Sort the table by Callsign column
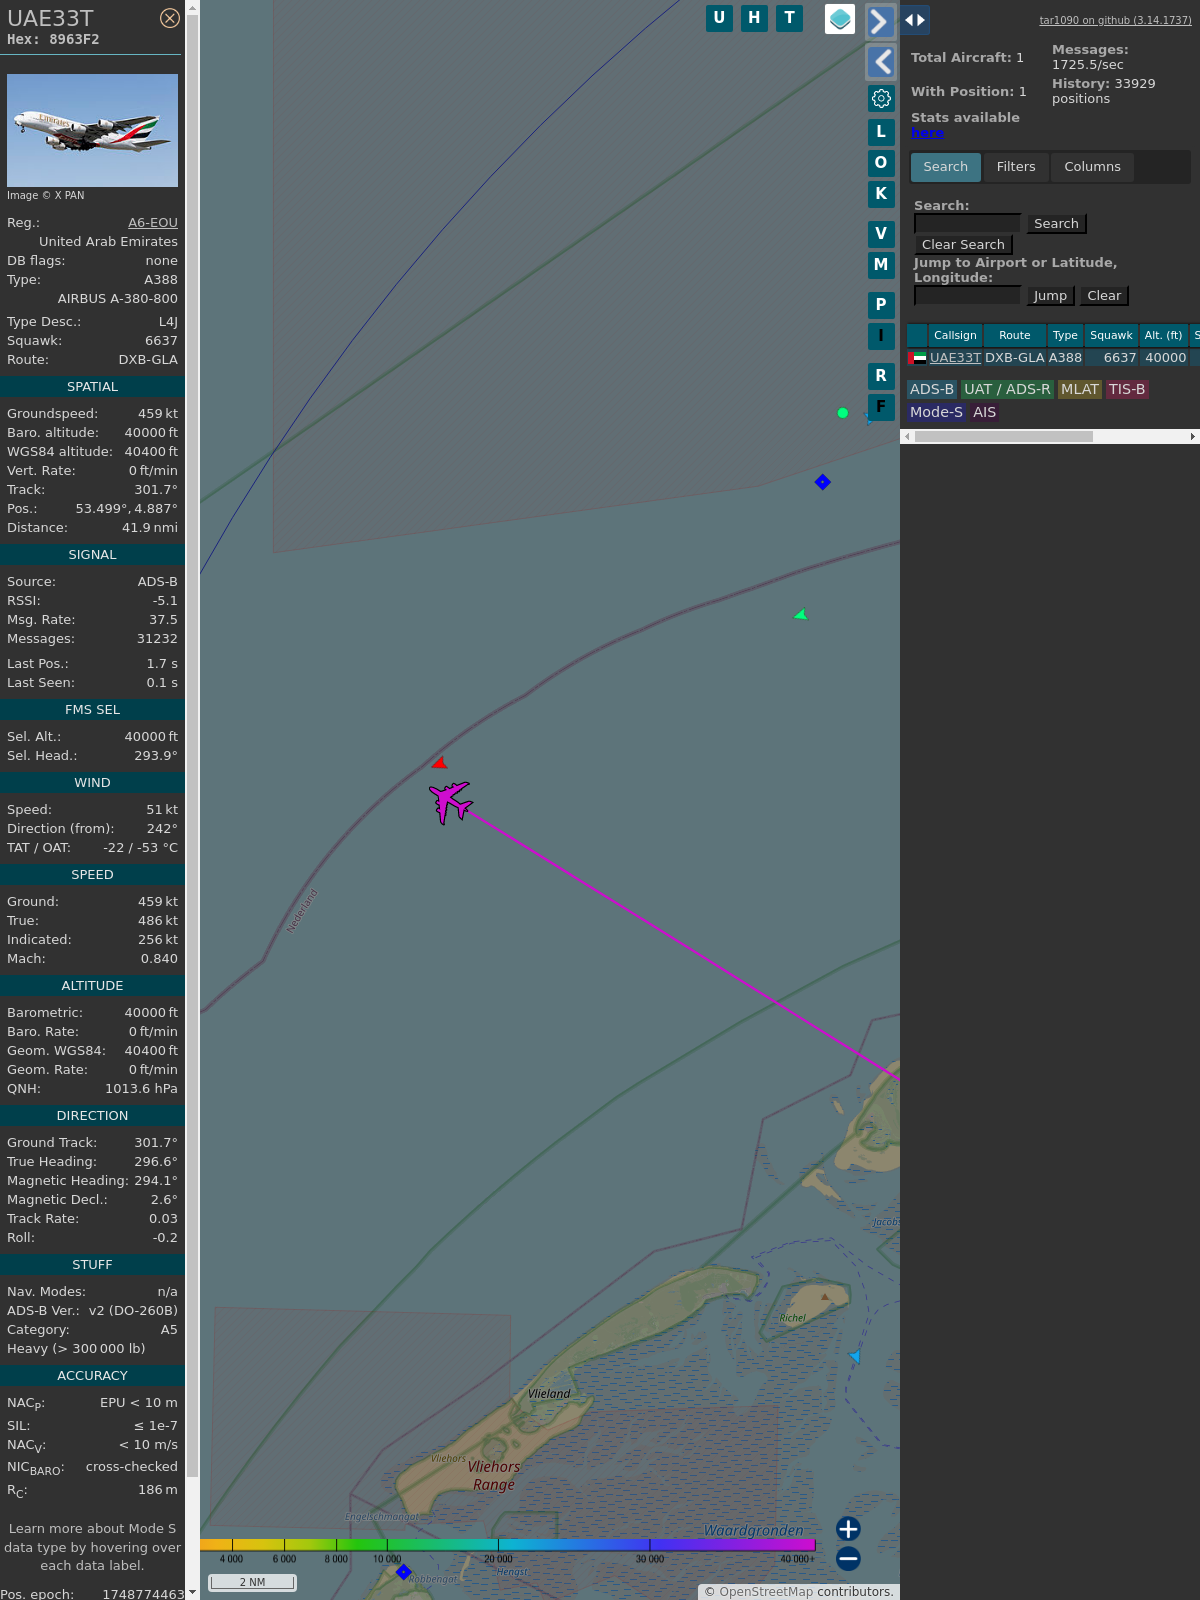The width and height of the screenshot is (1200, 1600). coord(955,336)
